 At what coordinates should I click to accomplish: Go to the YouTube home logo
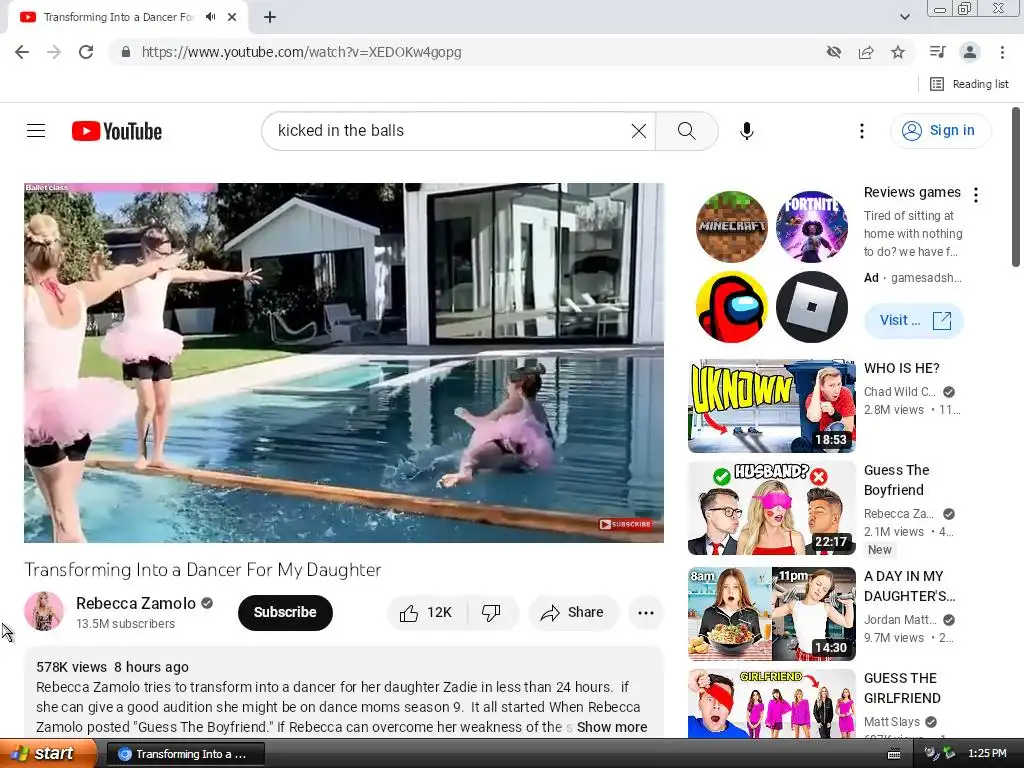point(117,131)
